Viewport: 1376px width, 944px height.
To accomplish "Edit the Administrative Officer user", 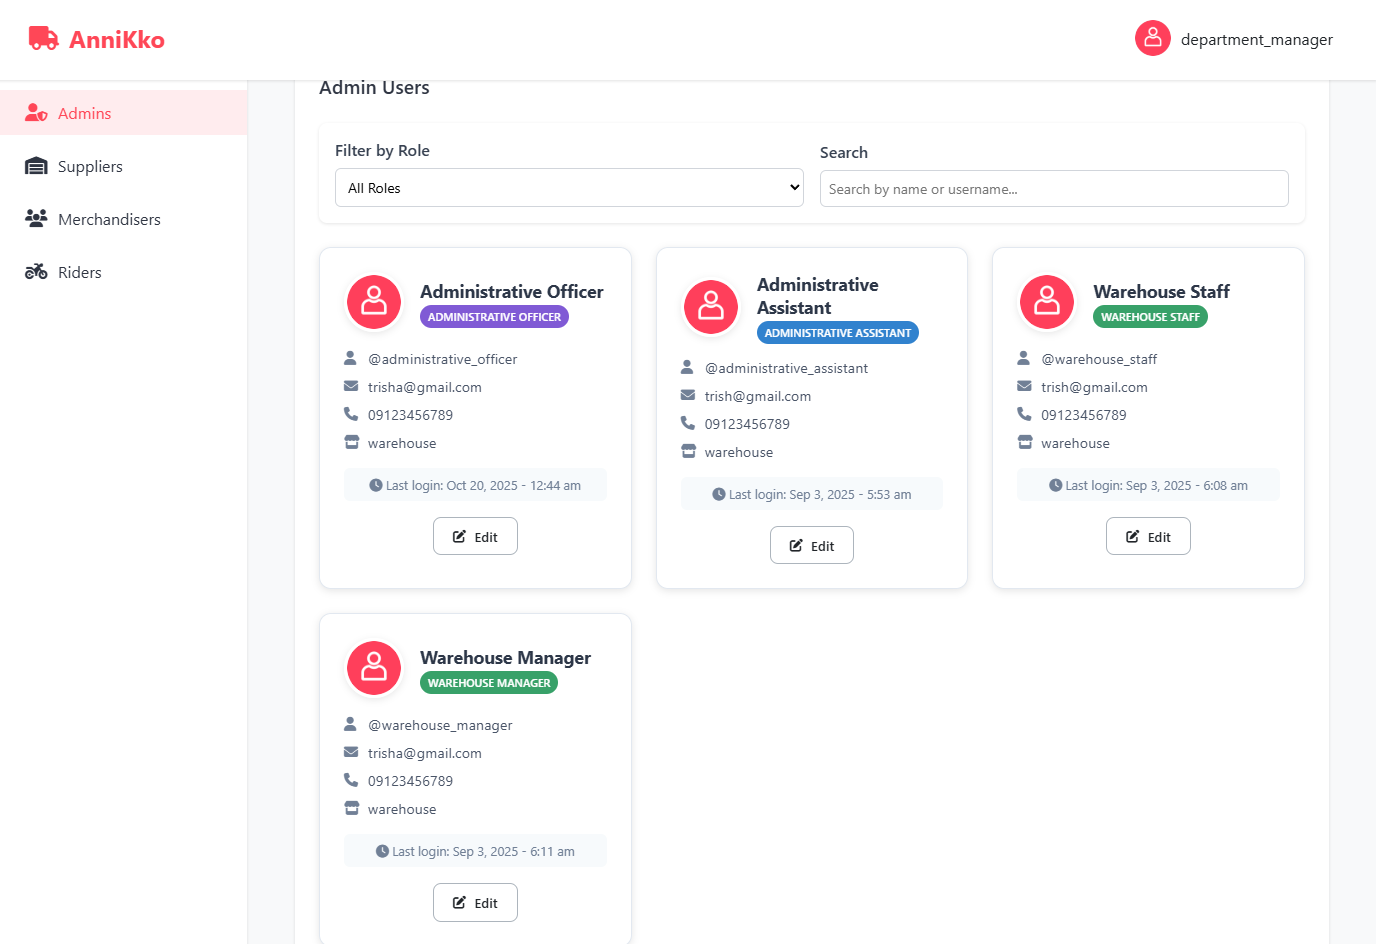I will (475, 537).
